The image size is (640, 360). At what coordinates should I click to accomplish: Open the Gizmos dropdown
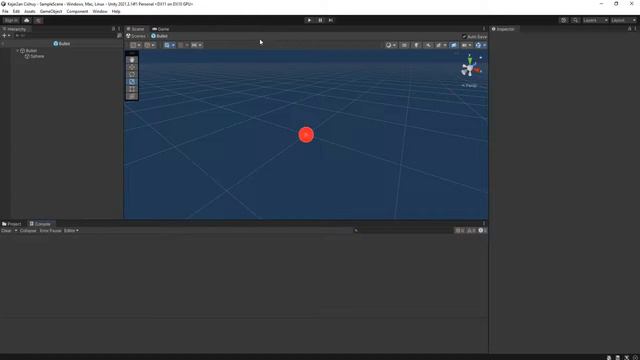[480, 45]
